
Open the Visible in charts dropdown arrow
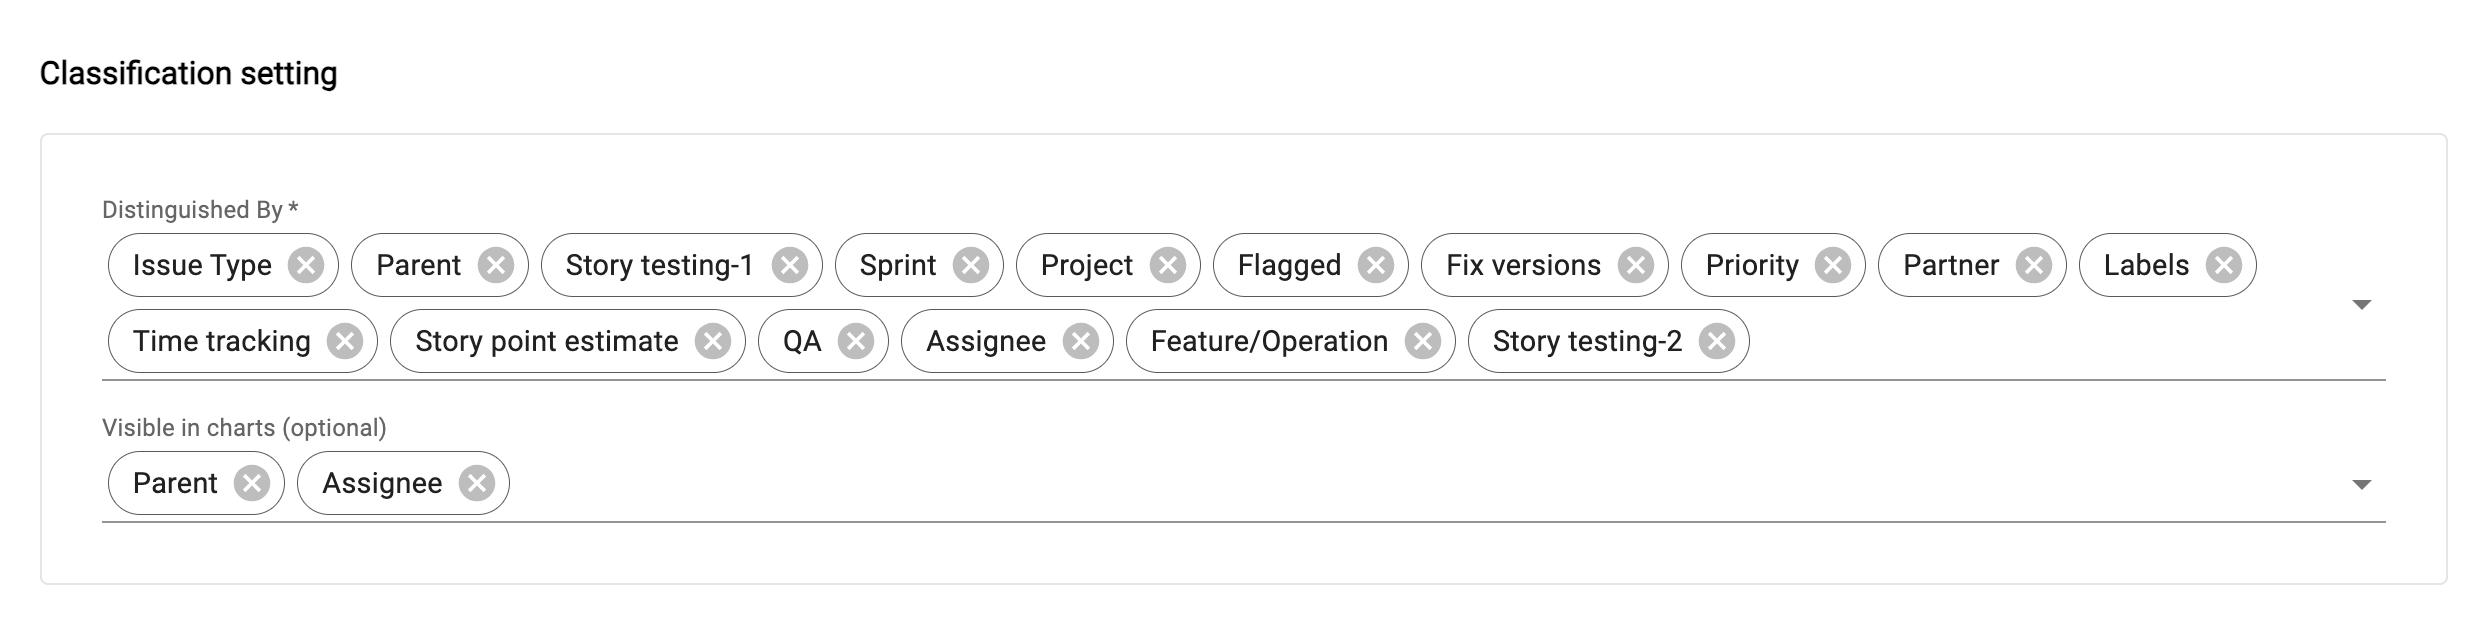tap(2361, 484)
